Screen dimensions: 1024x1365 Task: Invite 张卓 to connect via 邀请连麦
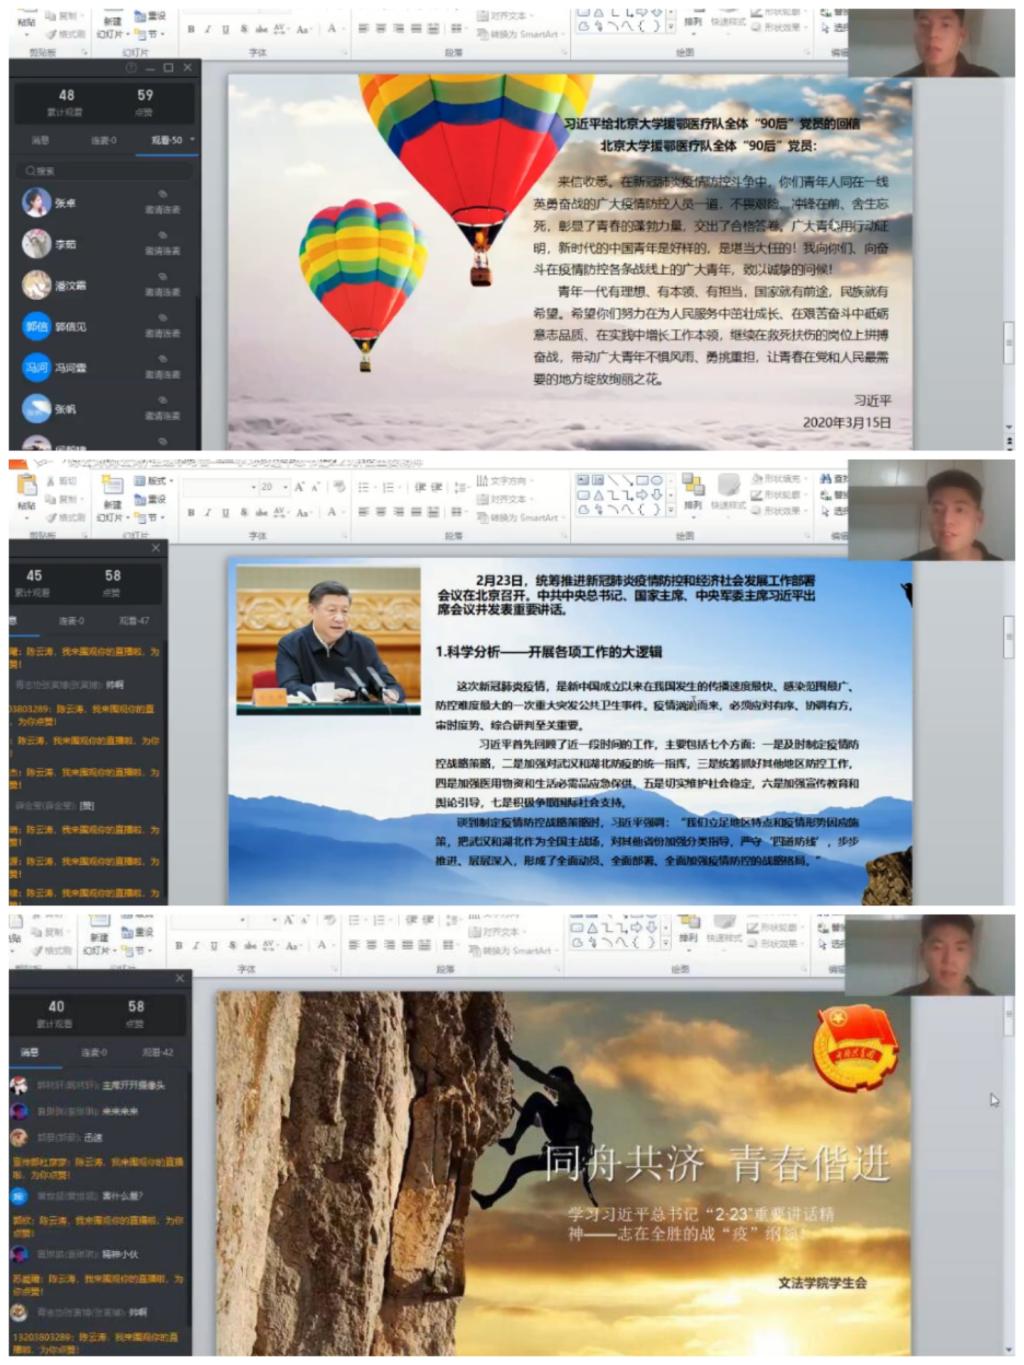point(162,210)
